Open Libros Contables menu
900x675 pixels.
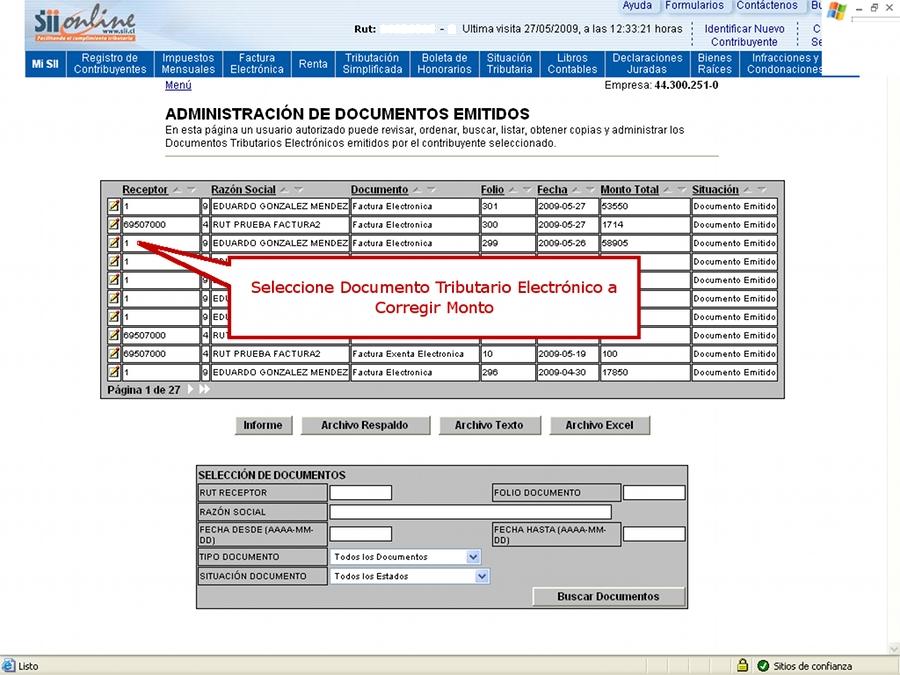572,64
